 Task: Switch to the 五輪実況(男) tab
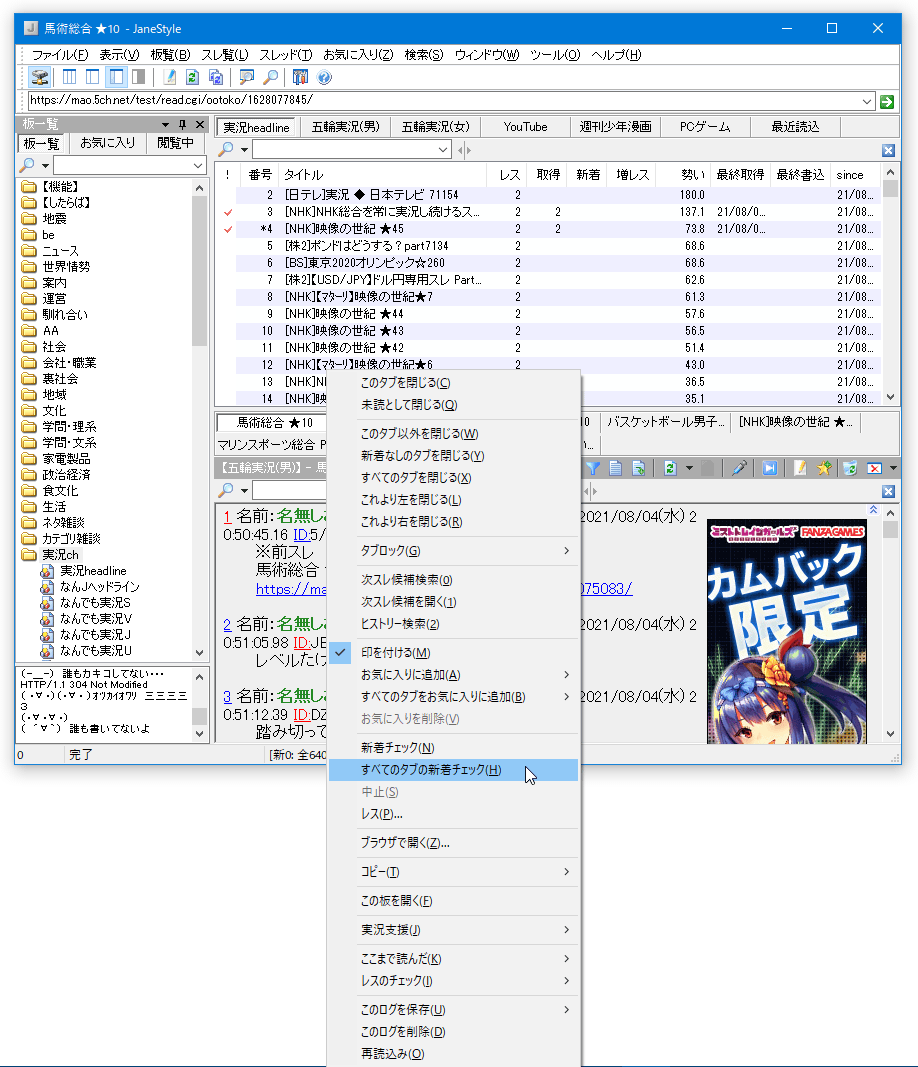346,127
